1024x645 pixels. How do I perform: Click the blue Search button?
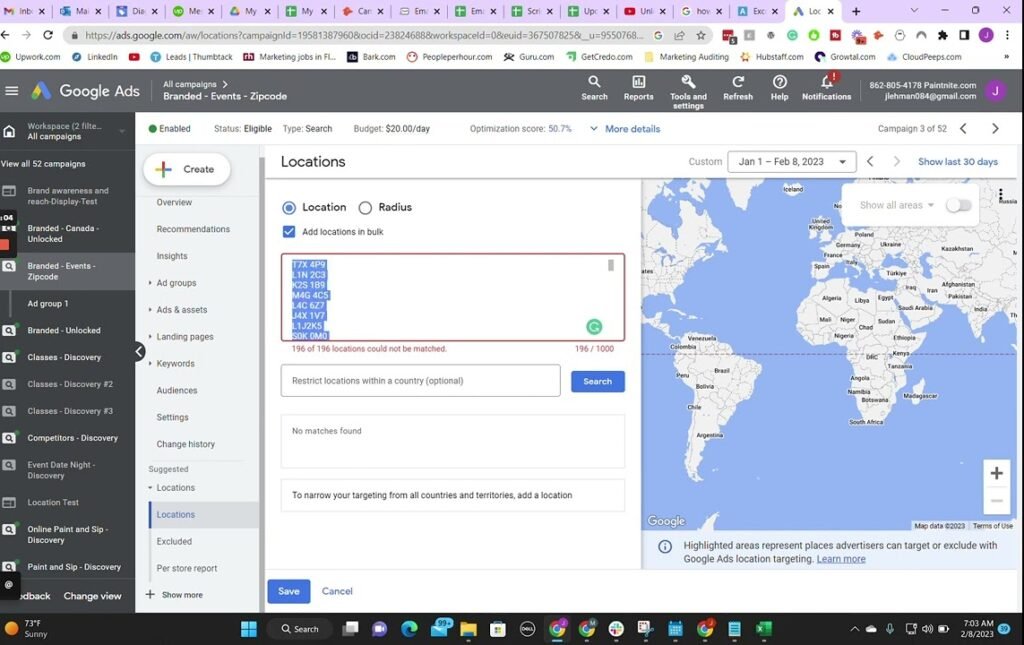[598, 381]
